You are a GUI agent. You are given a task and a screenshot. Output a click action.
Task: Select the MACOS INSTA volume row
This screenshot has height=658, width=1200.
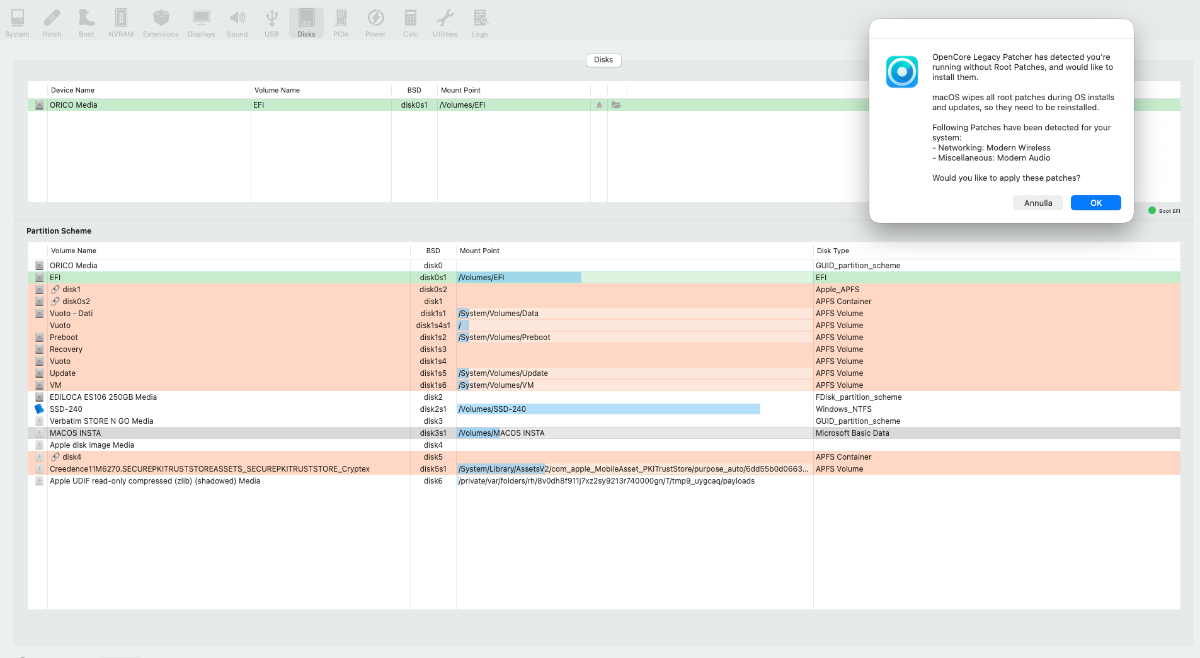pyautogui.click(x=604, y=433)
